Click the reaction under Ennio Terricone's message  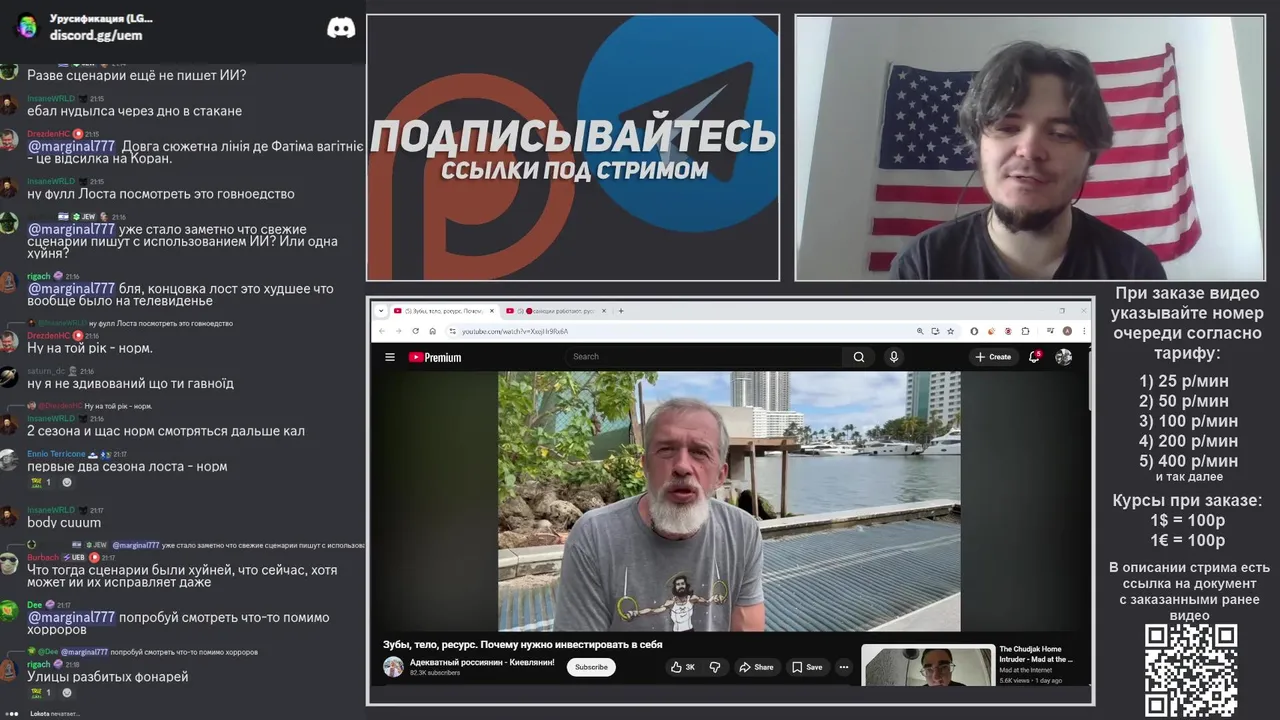42,482
